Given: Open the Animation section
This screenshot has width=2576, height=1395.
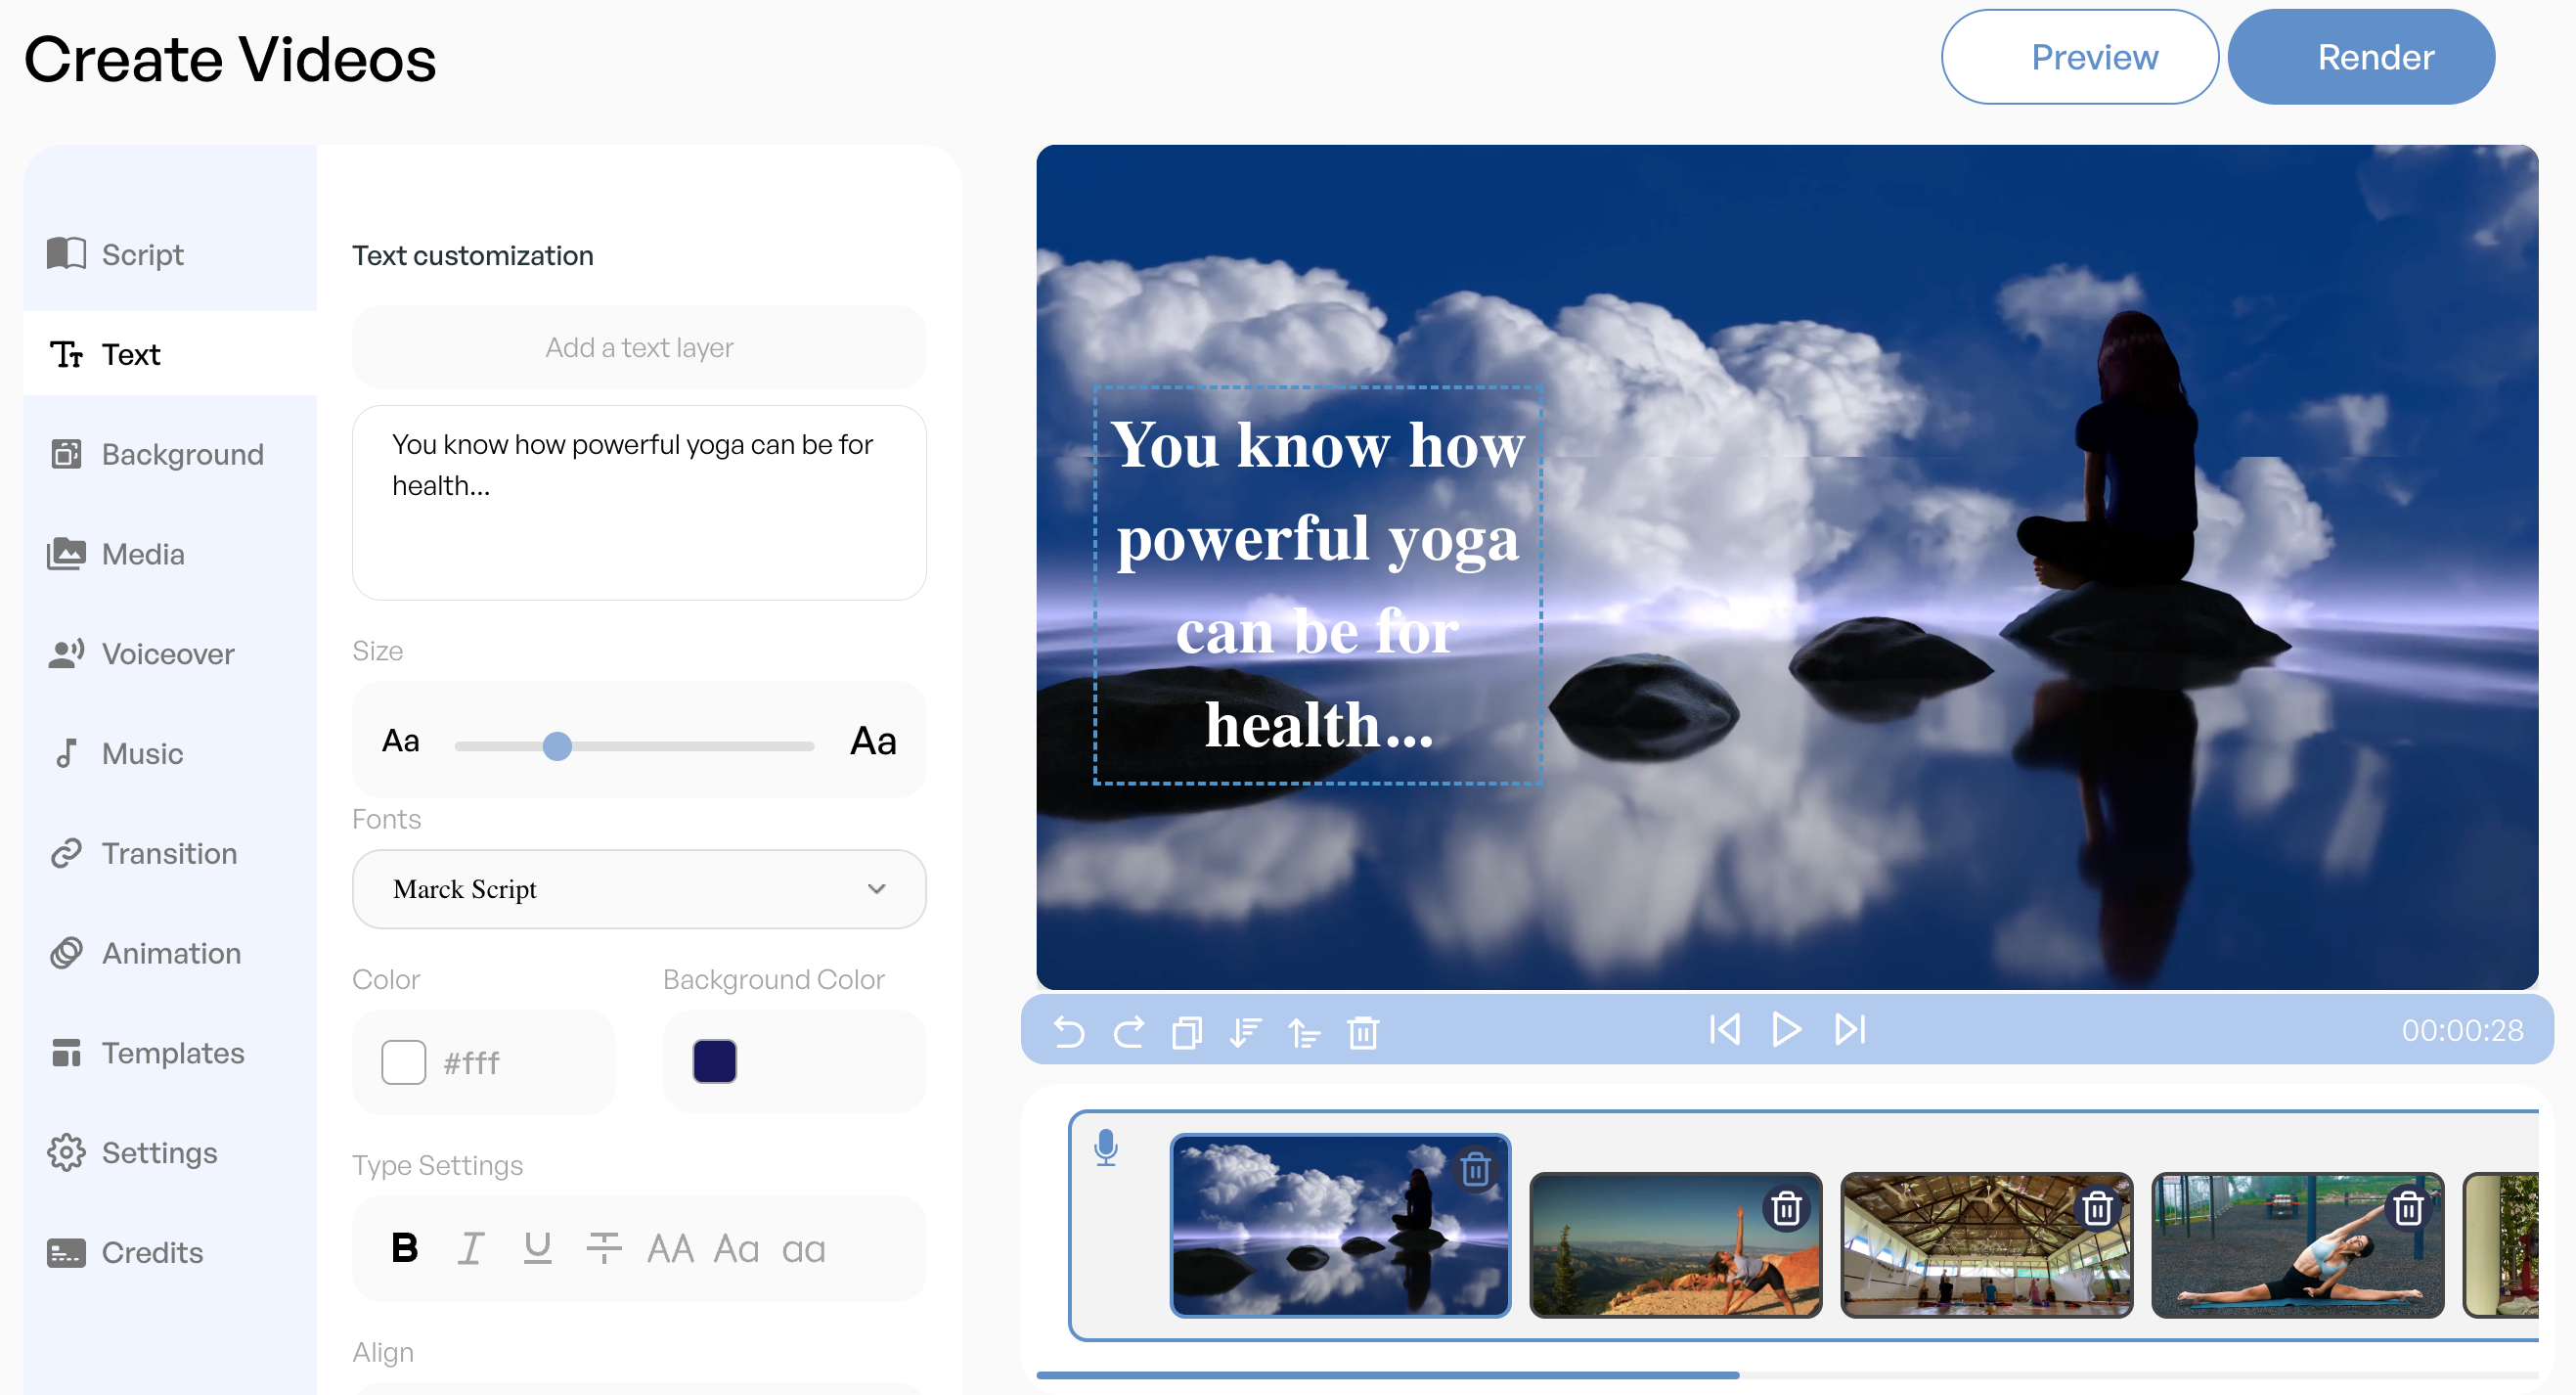Looking at the screenshot, I should click(x=144, y=953).
